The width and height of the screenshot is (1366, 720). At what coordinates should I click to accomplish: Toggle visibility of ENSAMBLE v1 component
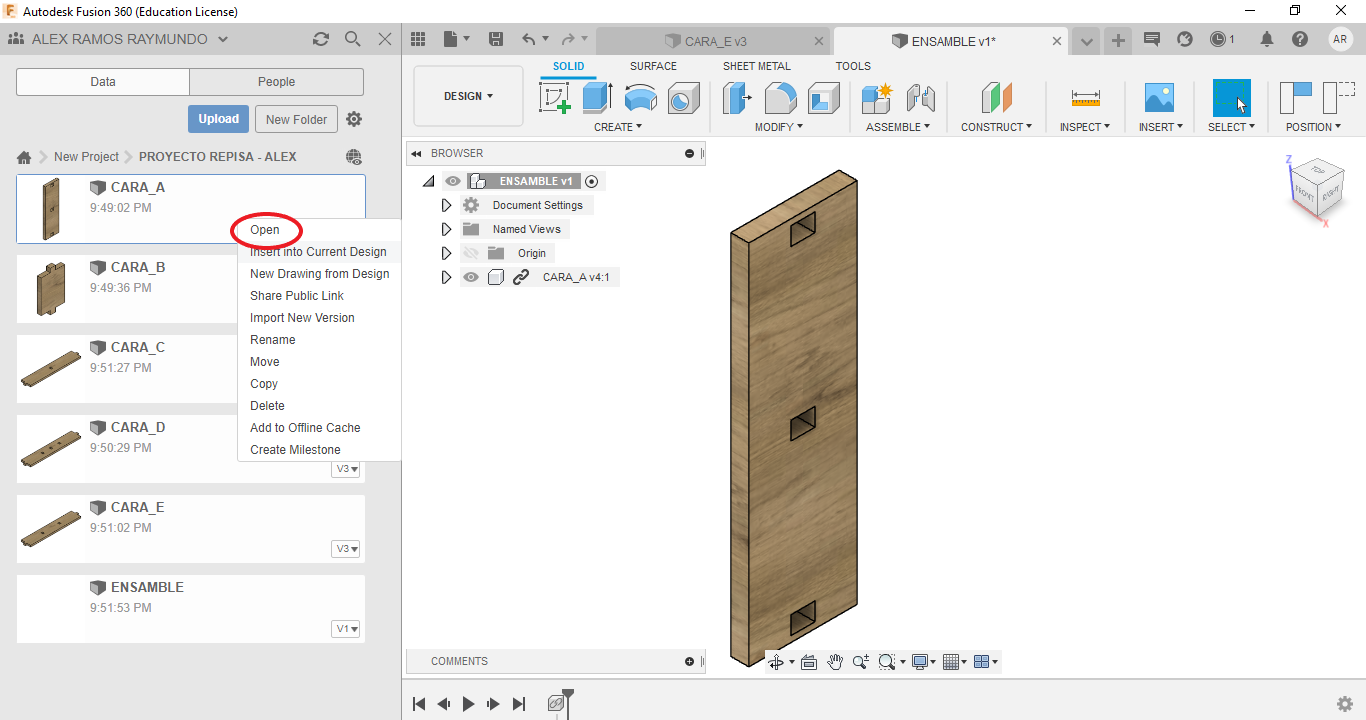pyautogui.click(x=453, y=181)
